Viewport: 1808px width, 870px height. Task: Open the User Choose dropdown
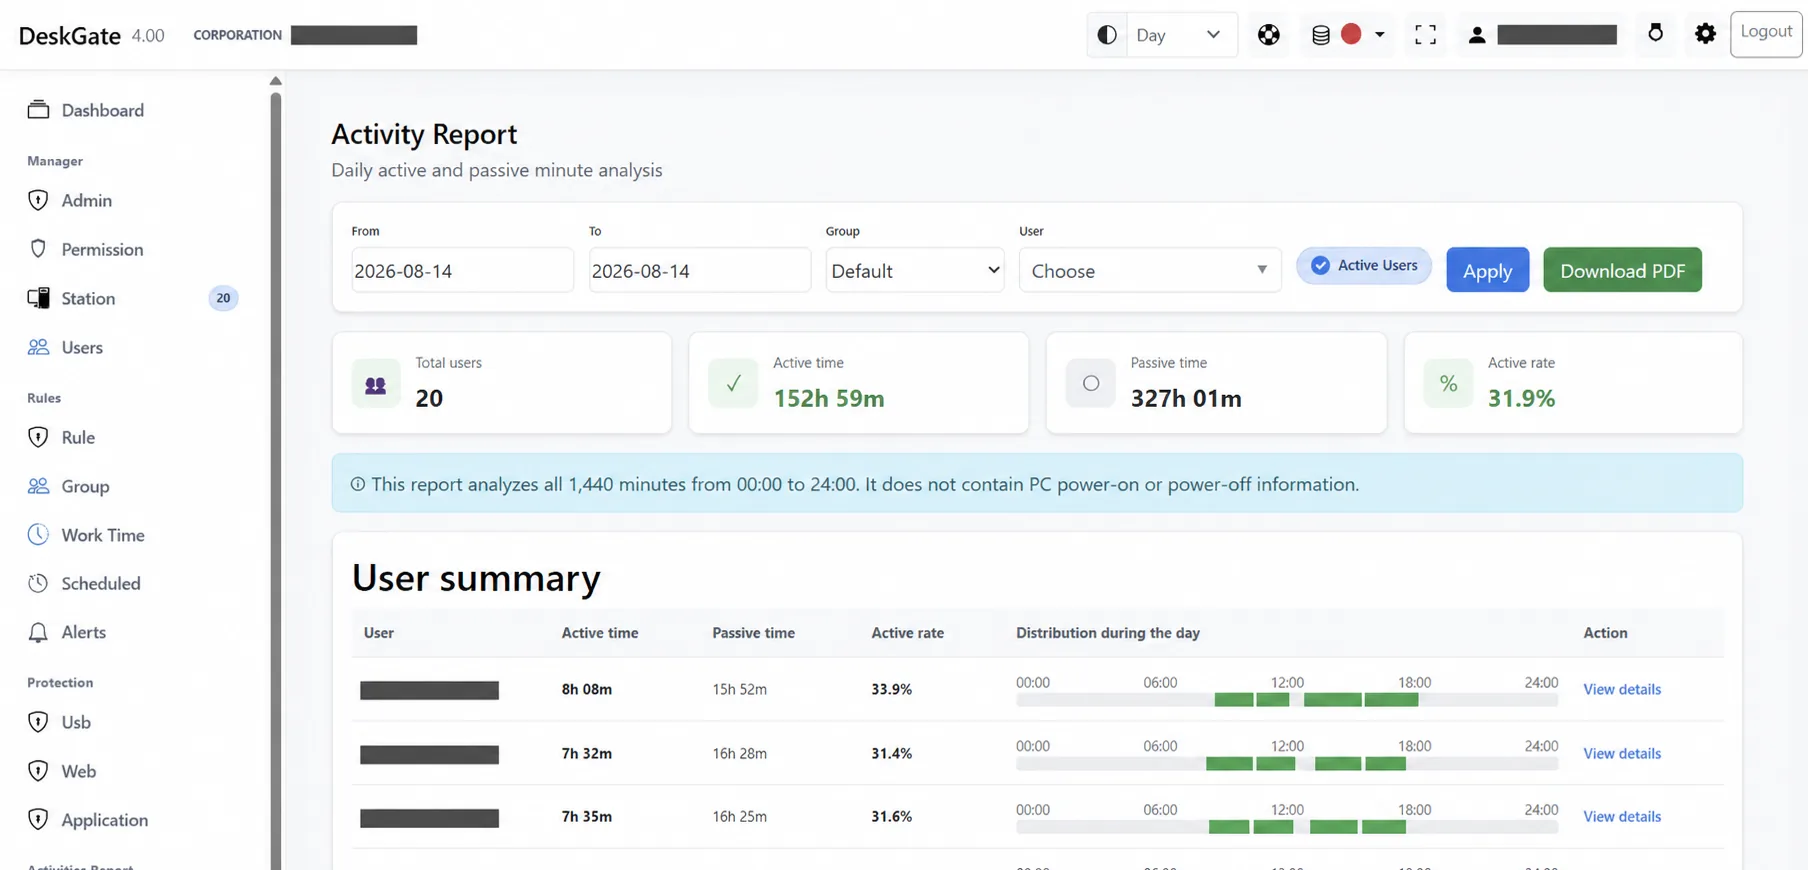point(1150,270)
